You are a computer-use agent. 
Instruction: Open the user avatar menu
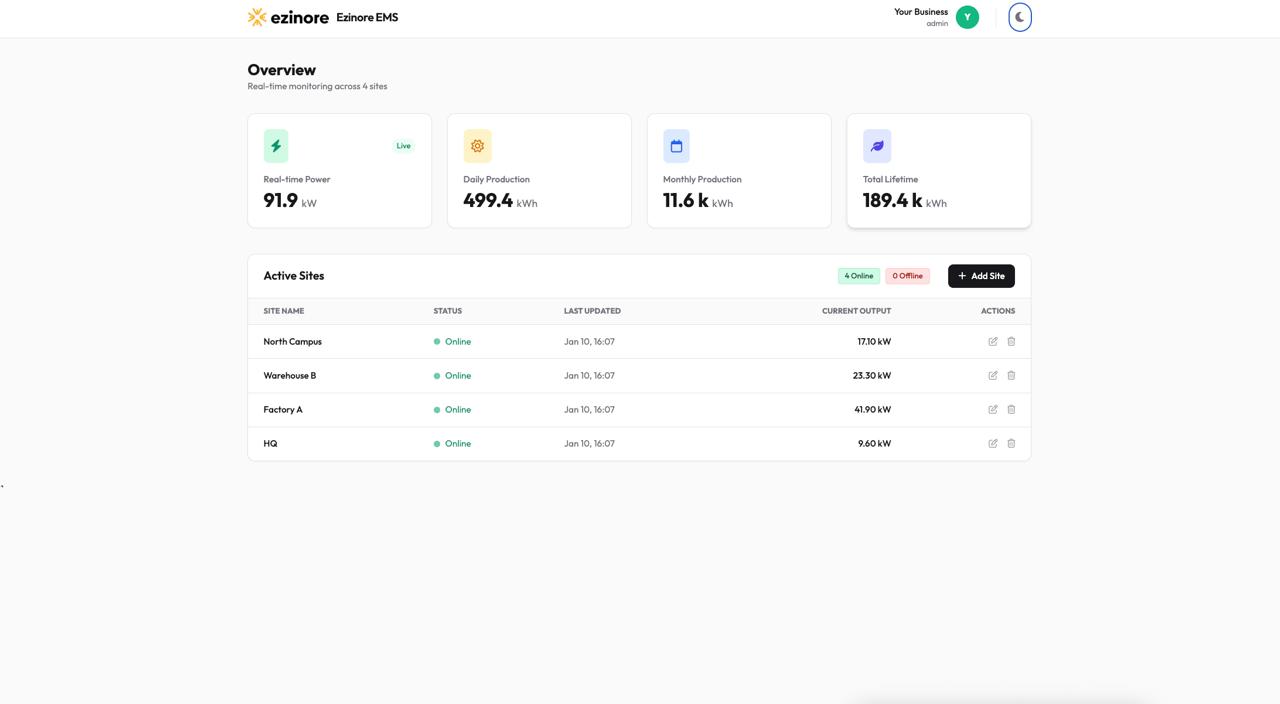(x=967, y=17)
